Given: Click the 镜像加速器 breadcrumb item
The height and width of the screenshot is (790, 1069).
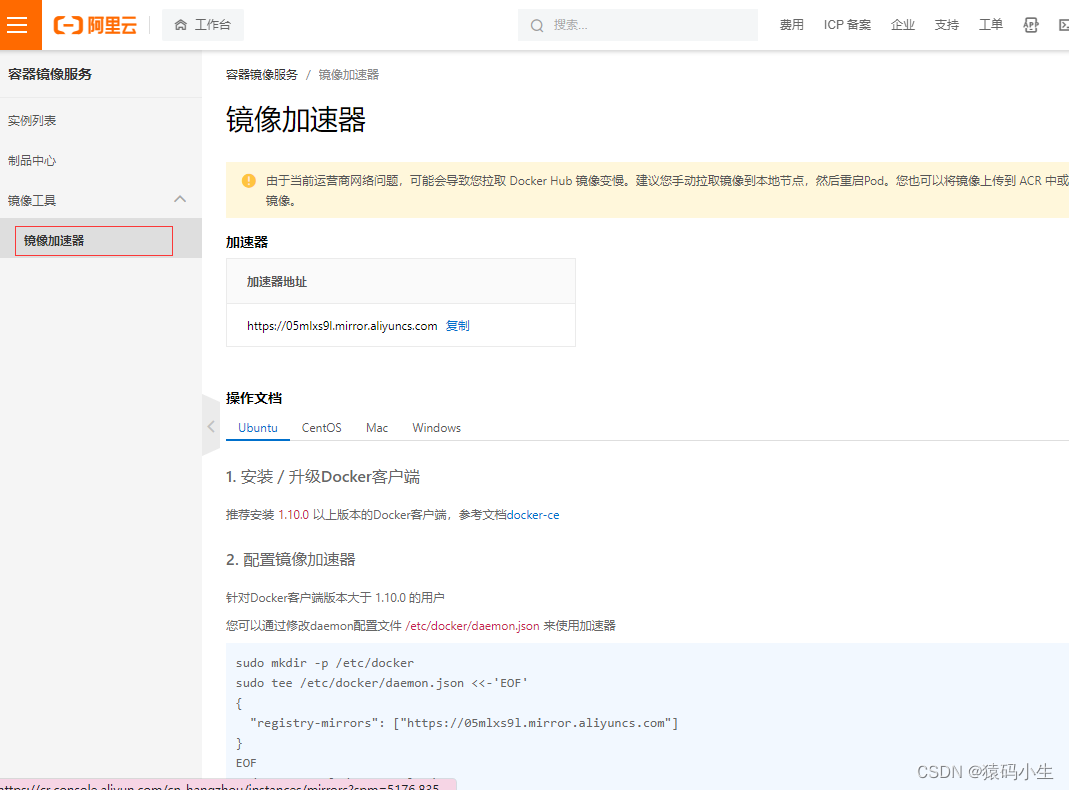Looking at the screenshot, I should click(x=348, y=75).
